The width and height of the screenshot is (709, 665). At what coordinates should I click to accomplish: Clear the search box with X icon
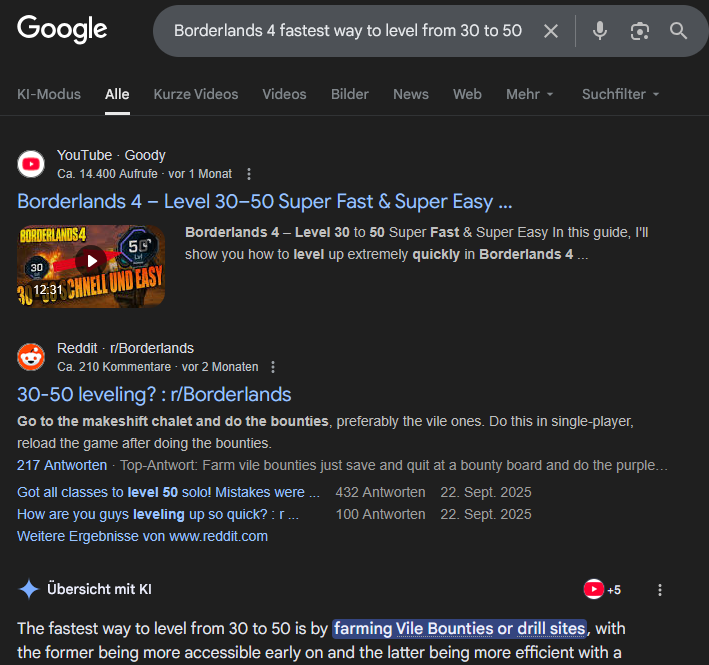(551, 31)
